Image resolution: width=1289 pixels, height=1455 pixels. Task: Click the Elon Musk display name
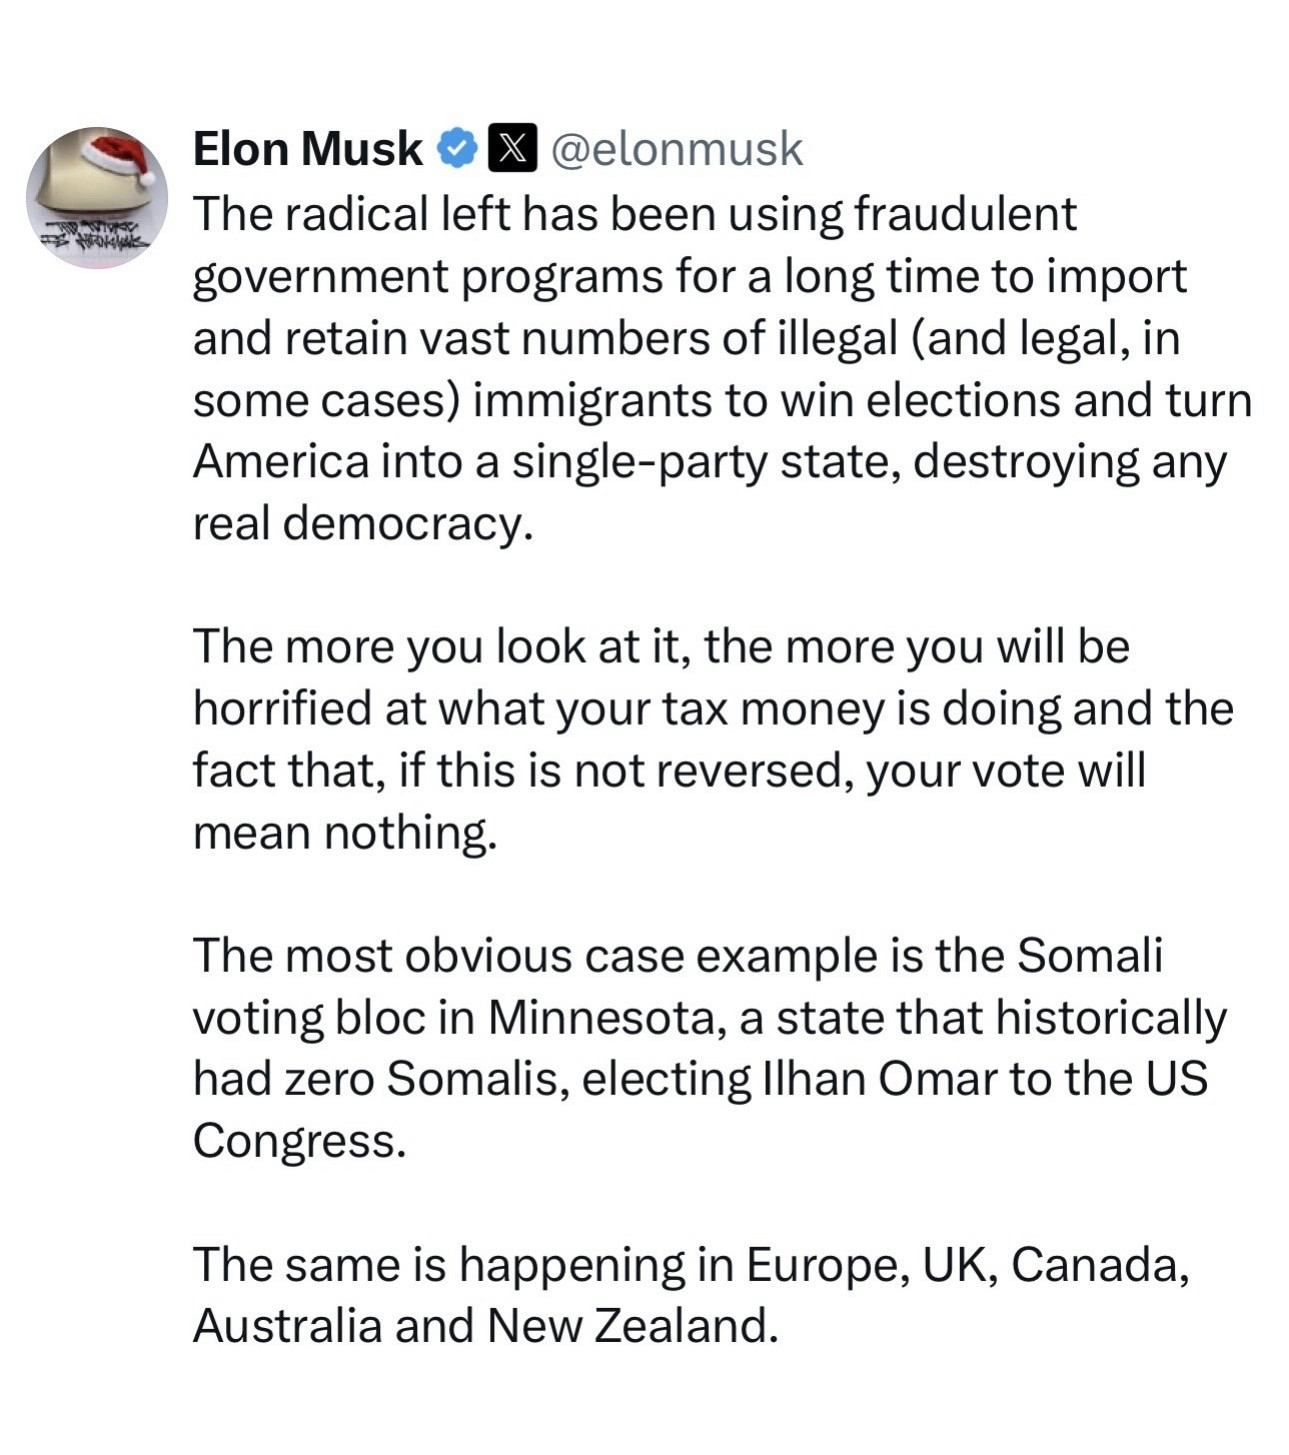[307, 149]
